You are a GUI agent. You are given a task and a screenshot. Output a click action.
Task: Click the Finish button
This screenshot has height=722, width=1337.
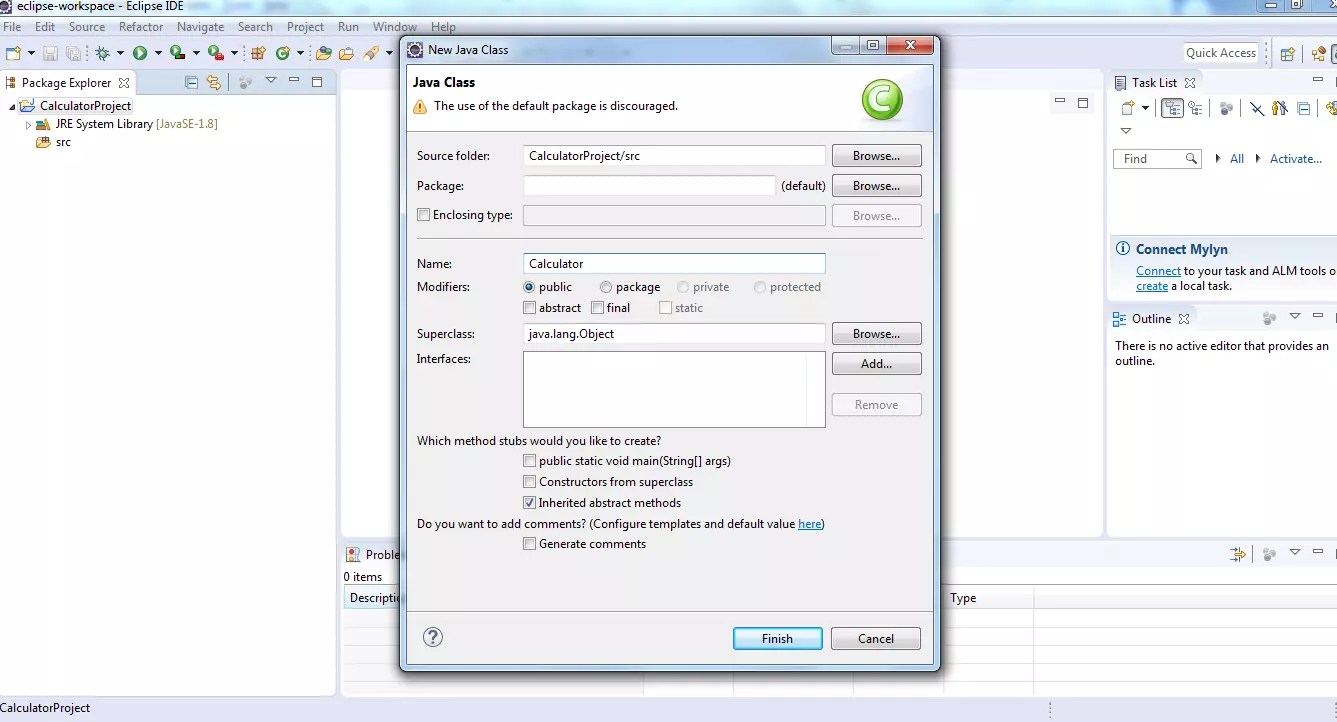777,638
